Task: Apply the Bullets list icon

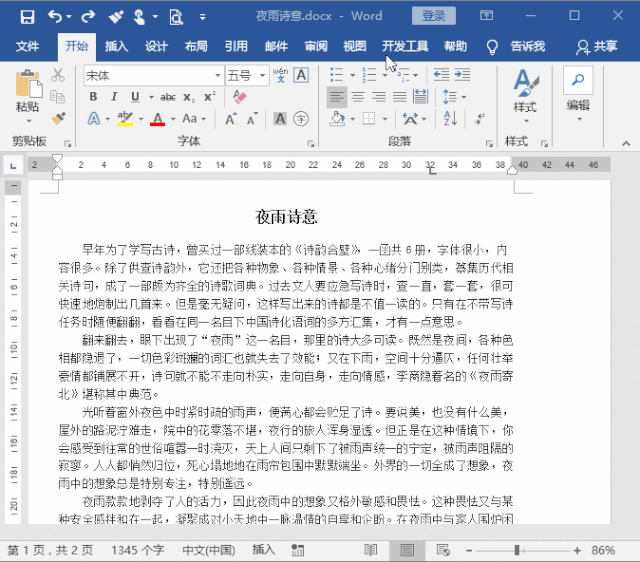Action: tap(336, 75)
